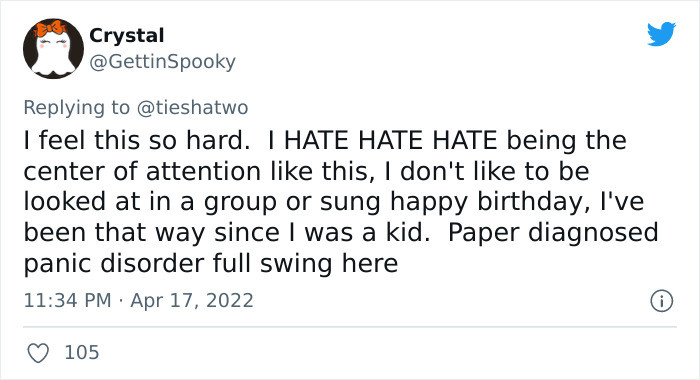Click the divider line above the likes
The image size is (700, 380).
click(x=350, y=327)
